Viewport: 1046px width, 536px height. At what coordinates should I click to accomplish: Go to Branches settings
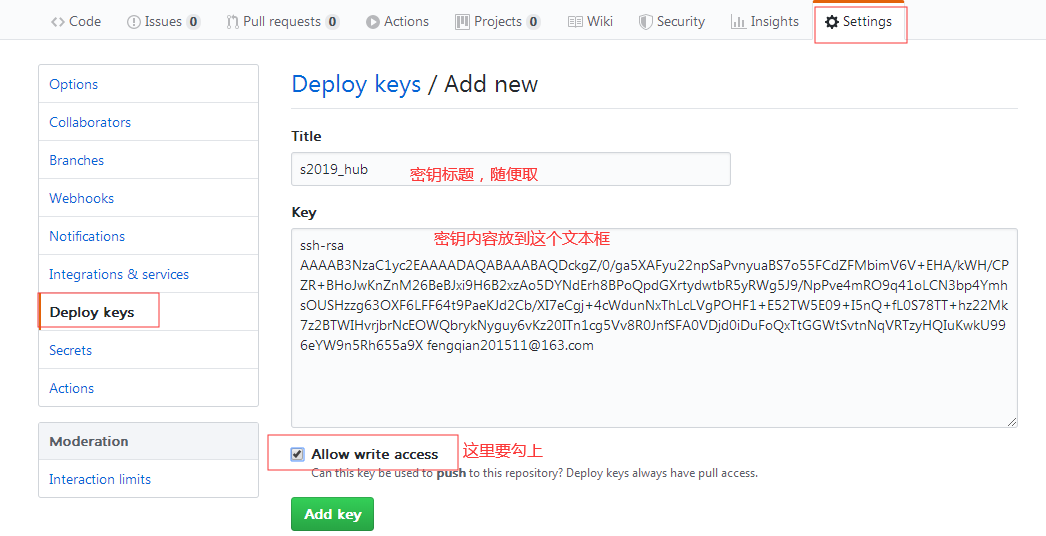148,160
